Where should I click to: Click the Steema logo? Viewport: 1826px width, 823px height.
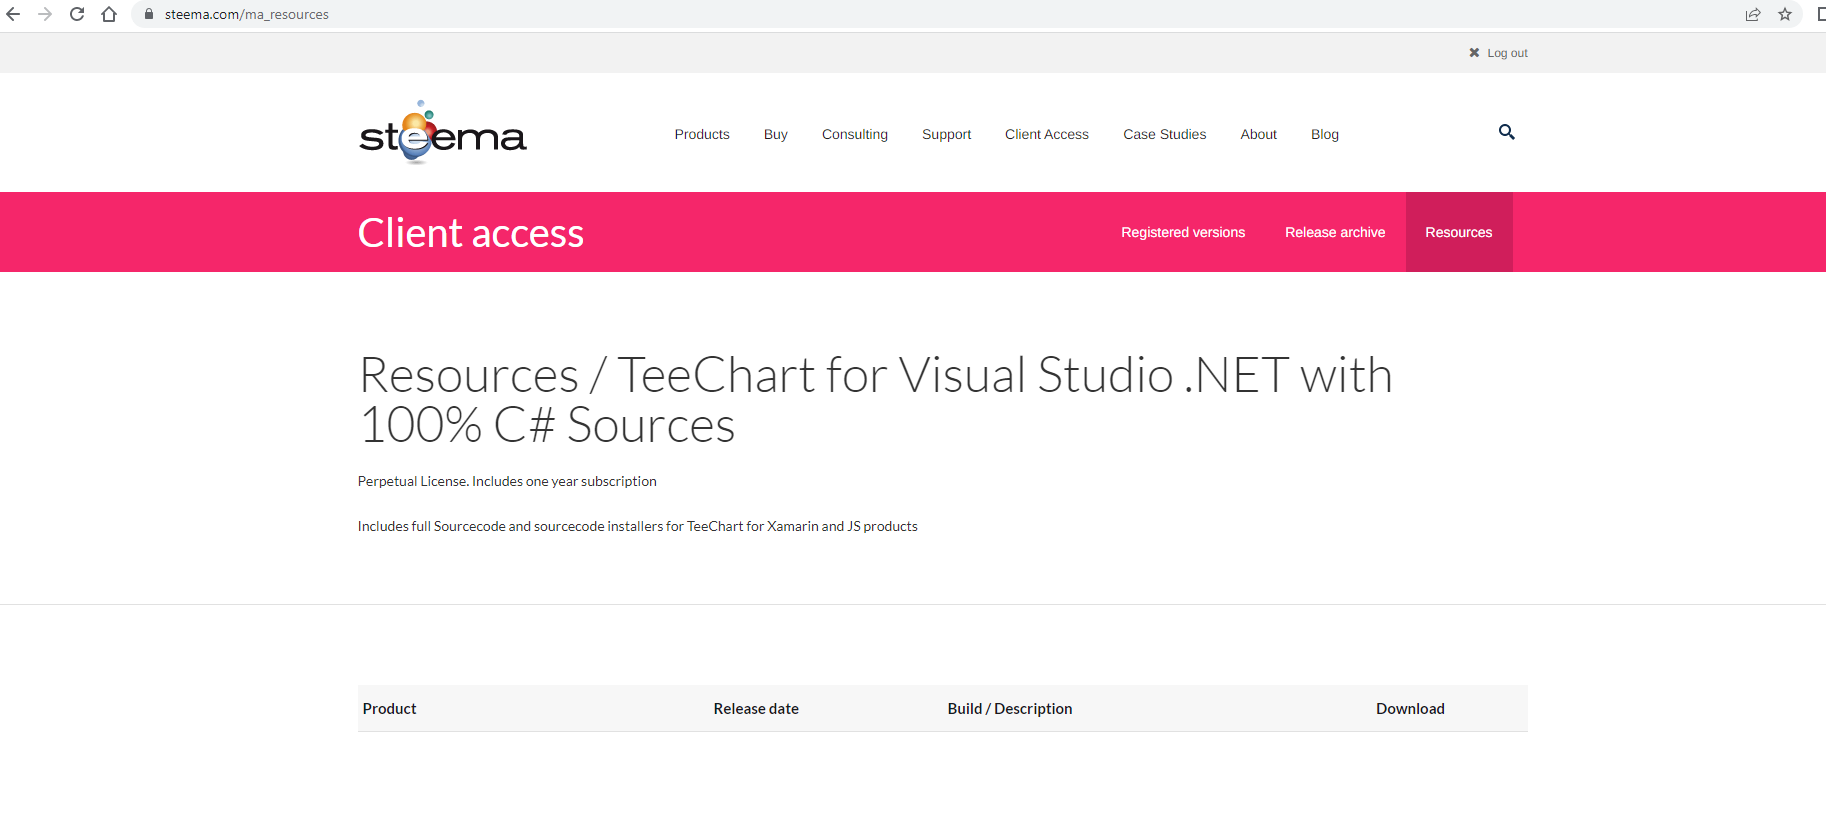(x=442, y=132)
